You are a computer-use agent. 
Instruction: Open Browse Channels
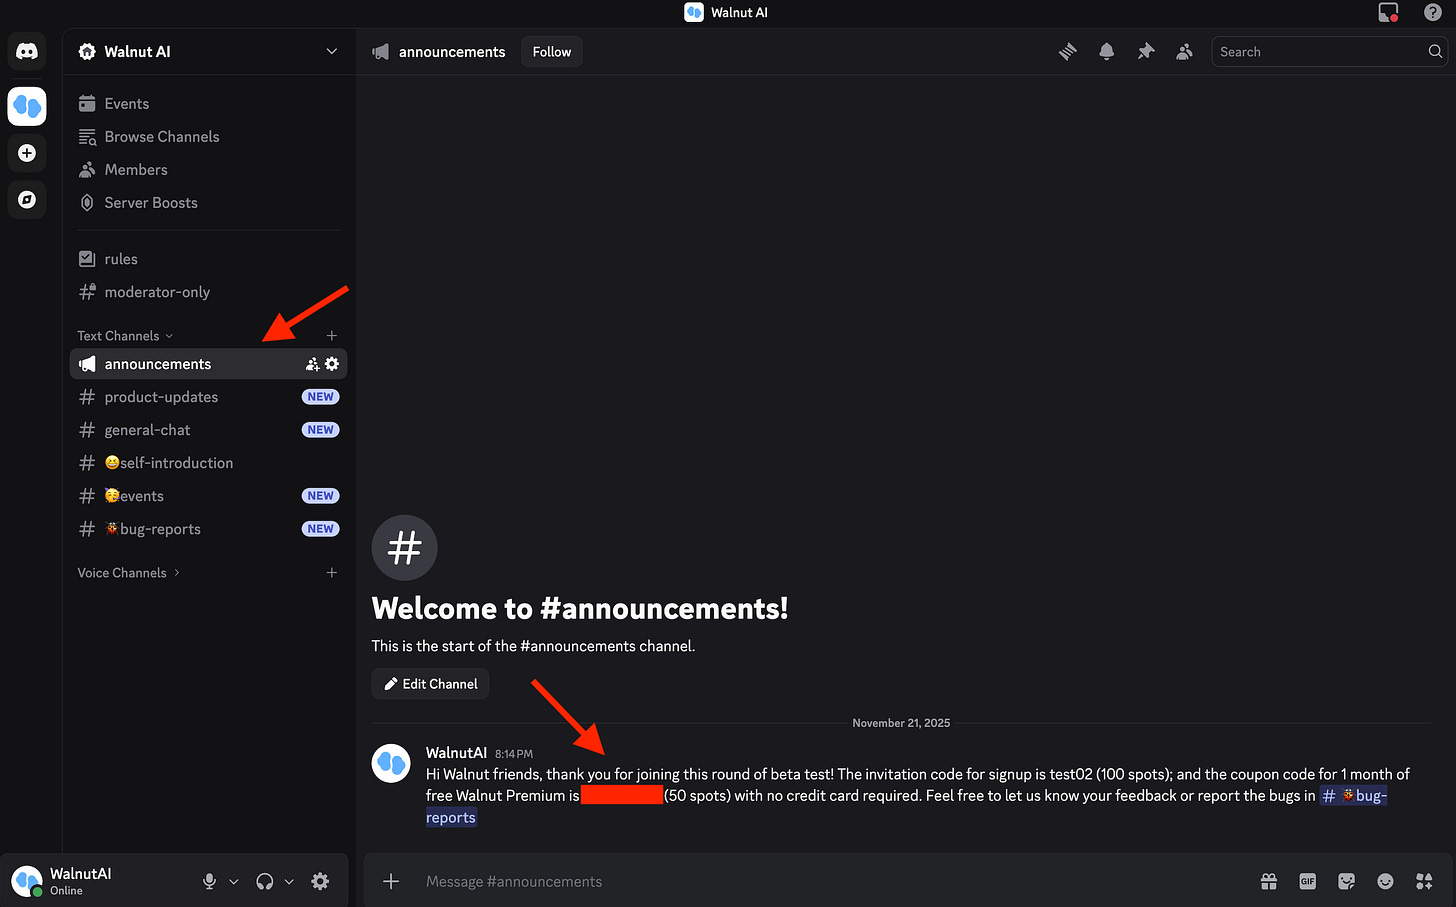pyautogui.click(x=208, y=137)
